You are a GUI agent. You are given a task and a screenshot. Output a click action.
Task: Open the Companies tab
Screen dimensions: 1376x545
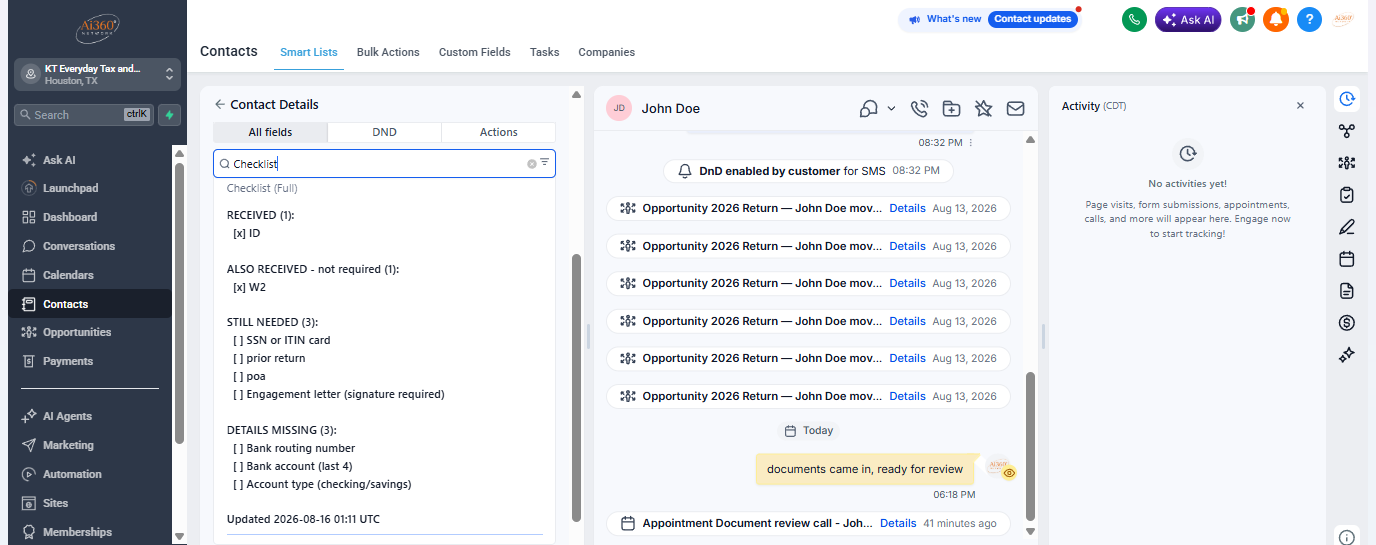click(607, 52)
